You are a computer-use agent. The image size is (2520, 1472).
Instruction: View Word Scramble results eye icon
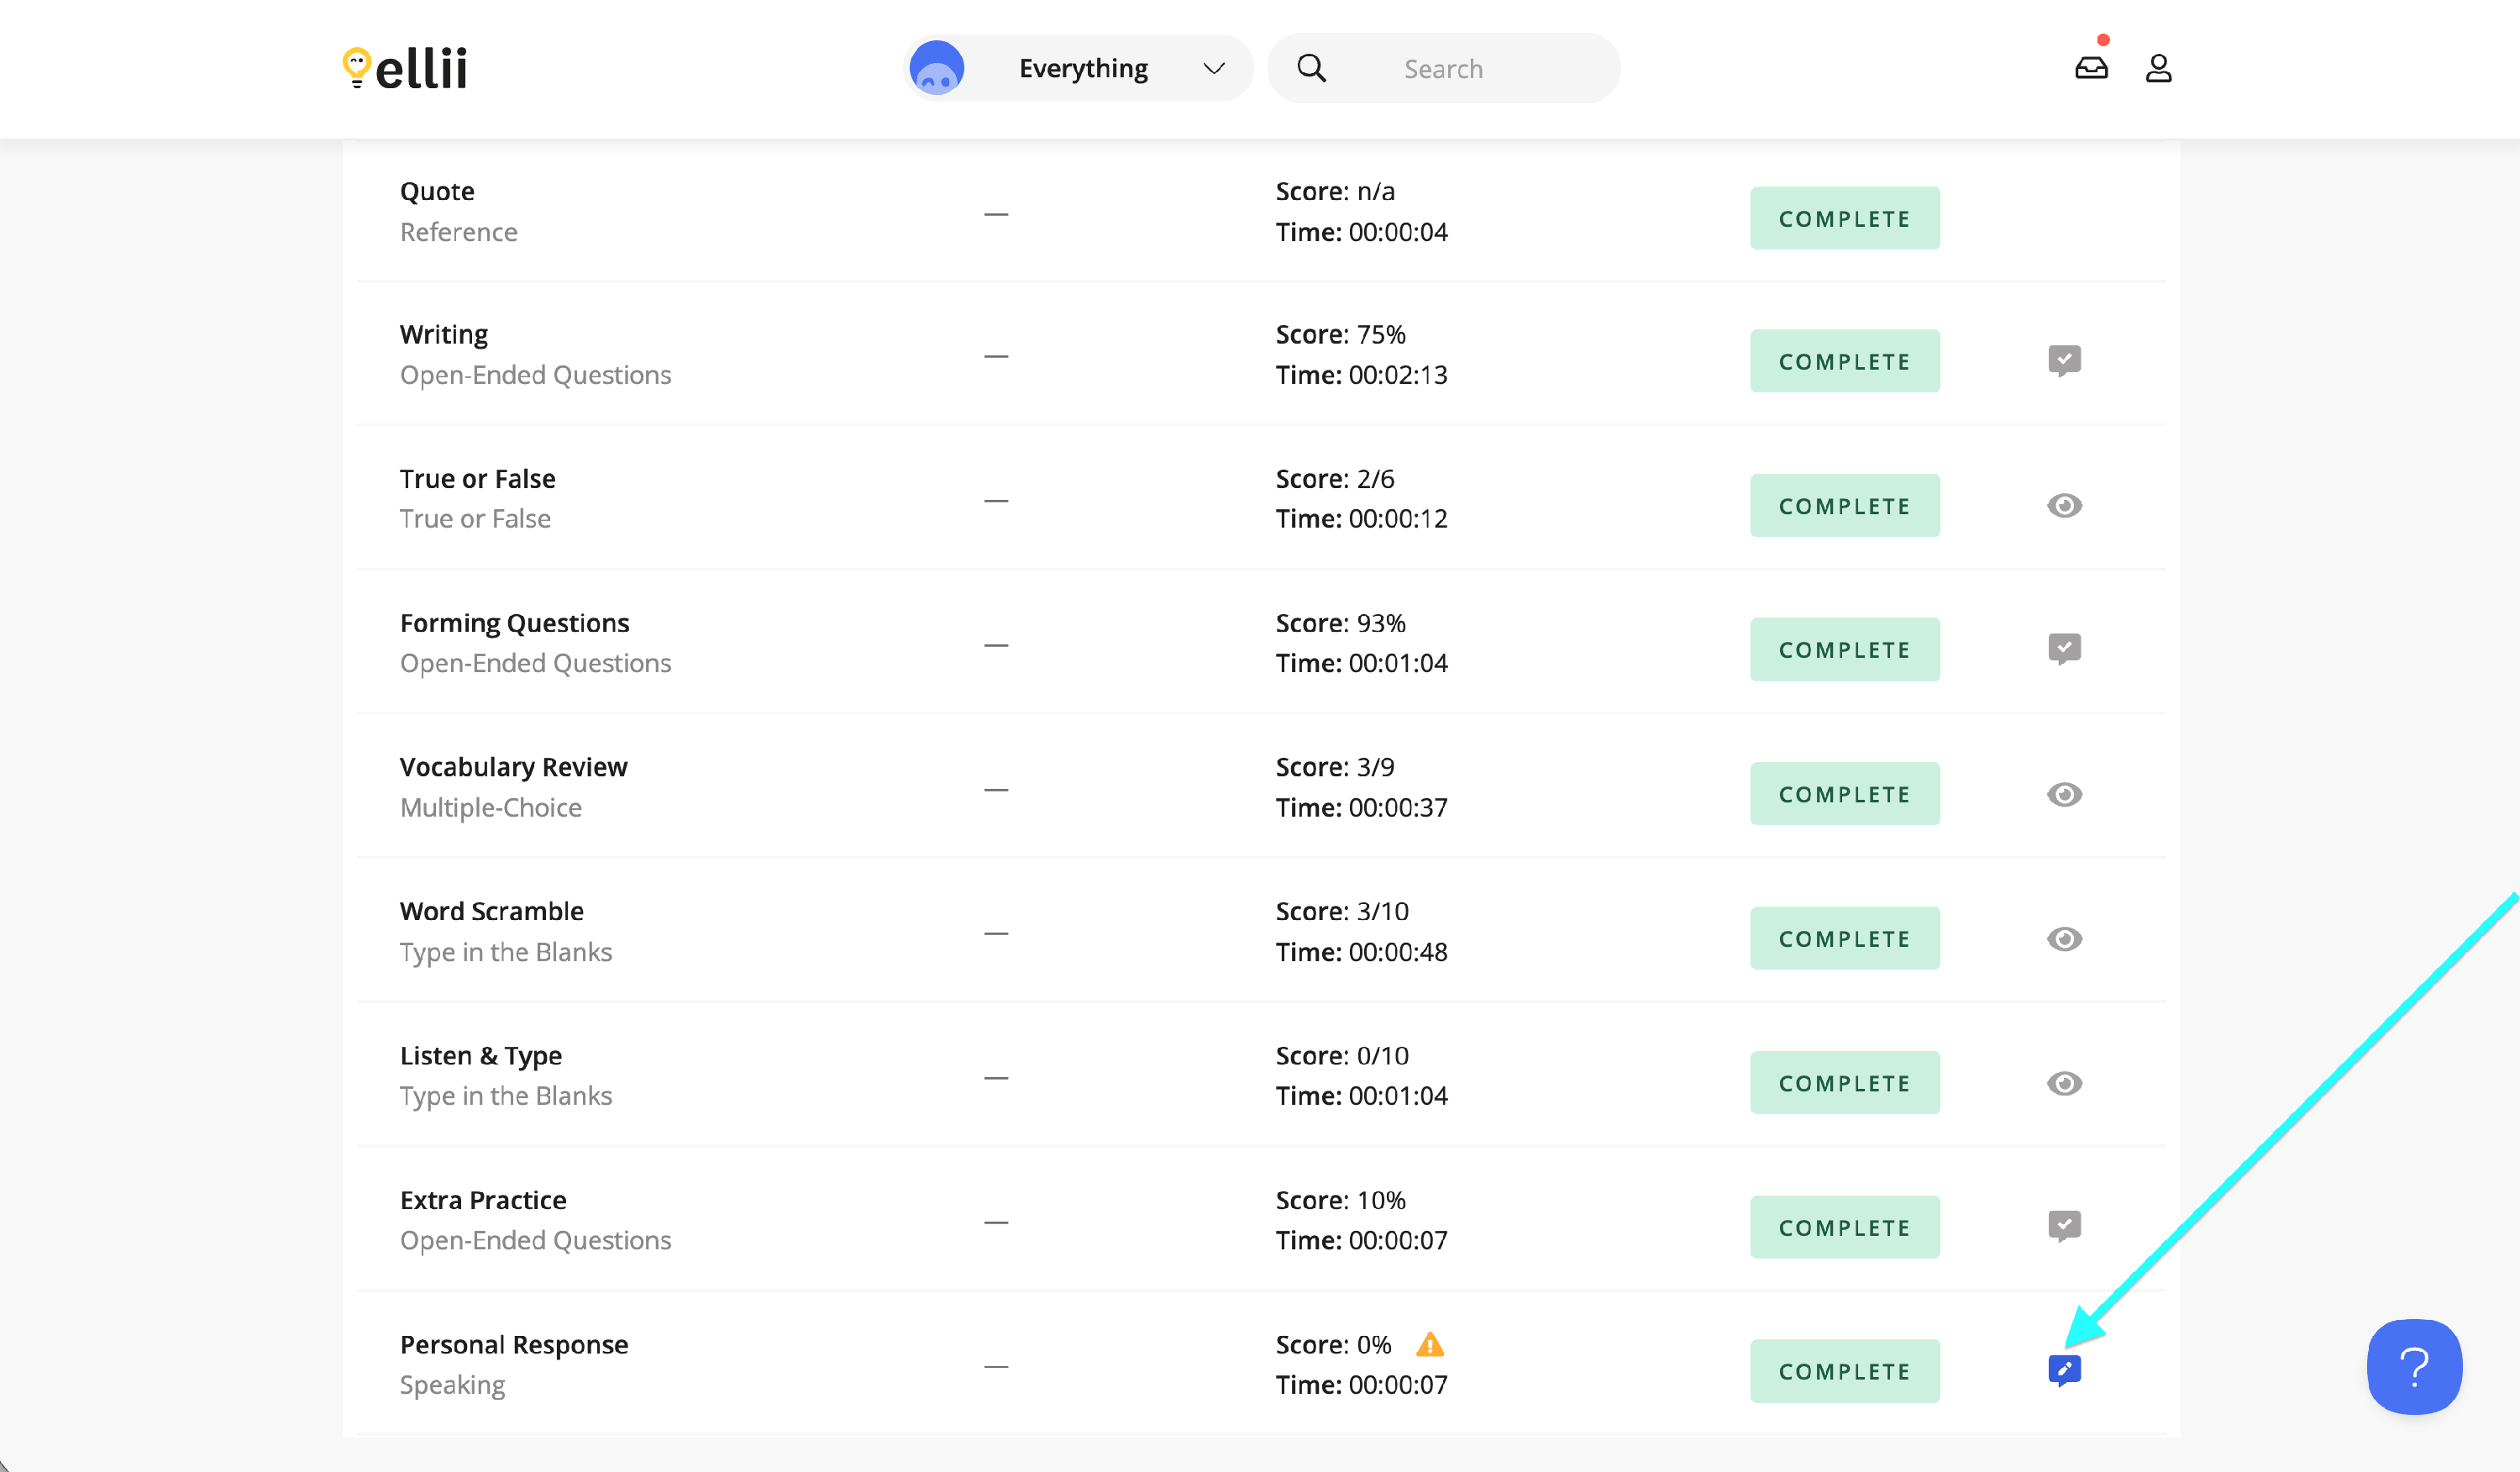click(x=2064, y=938)
